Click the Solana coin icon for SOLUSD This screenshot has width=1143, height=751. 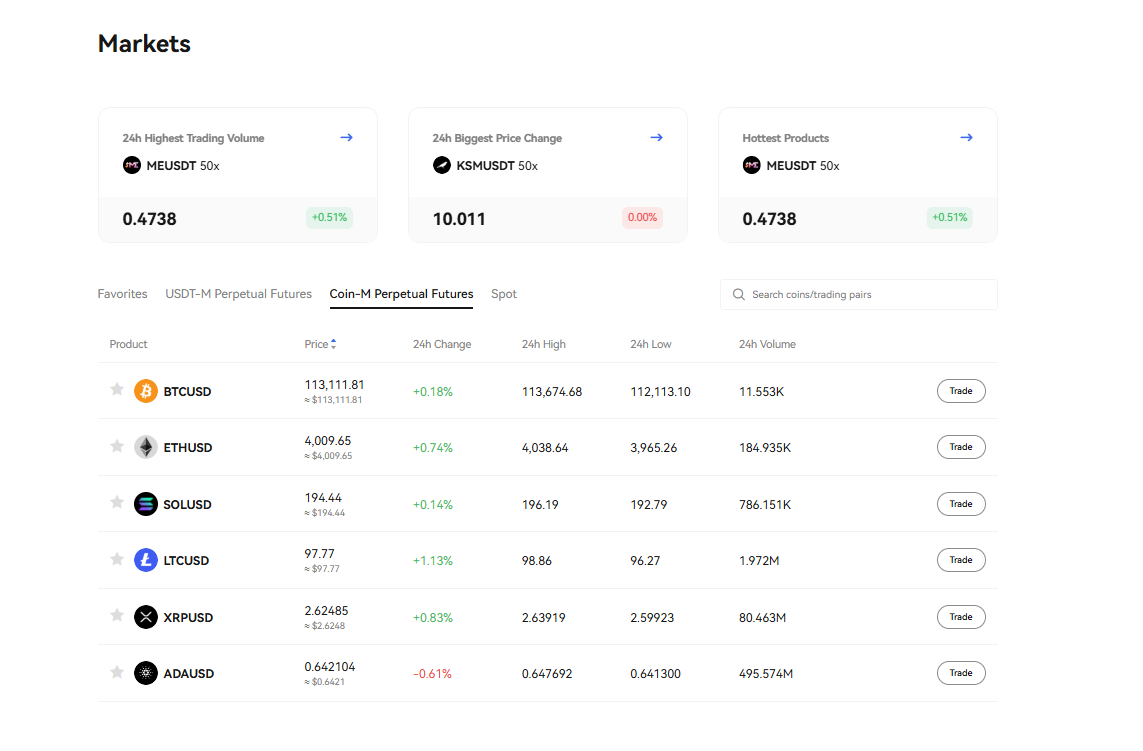(x=145, y=504)
